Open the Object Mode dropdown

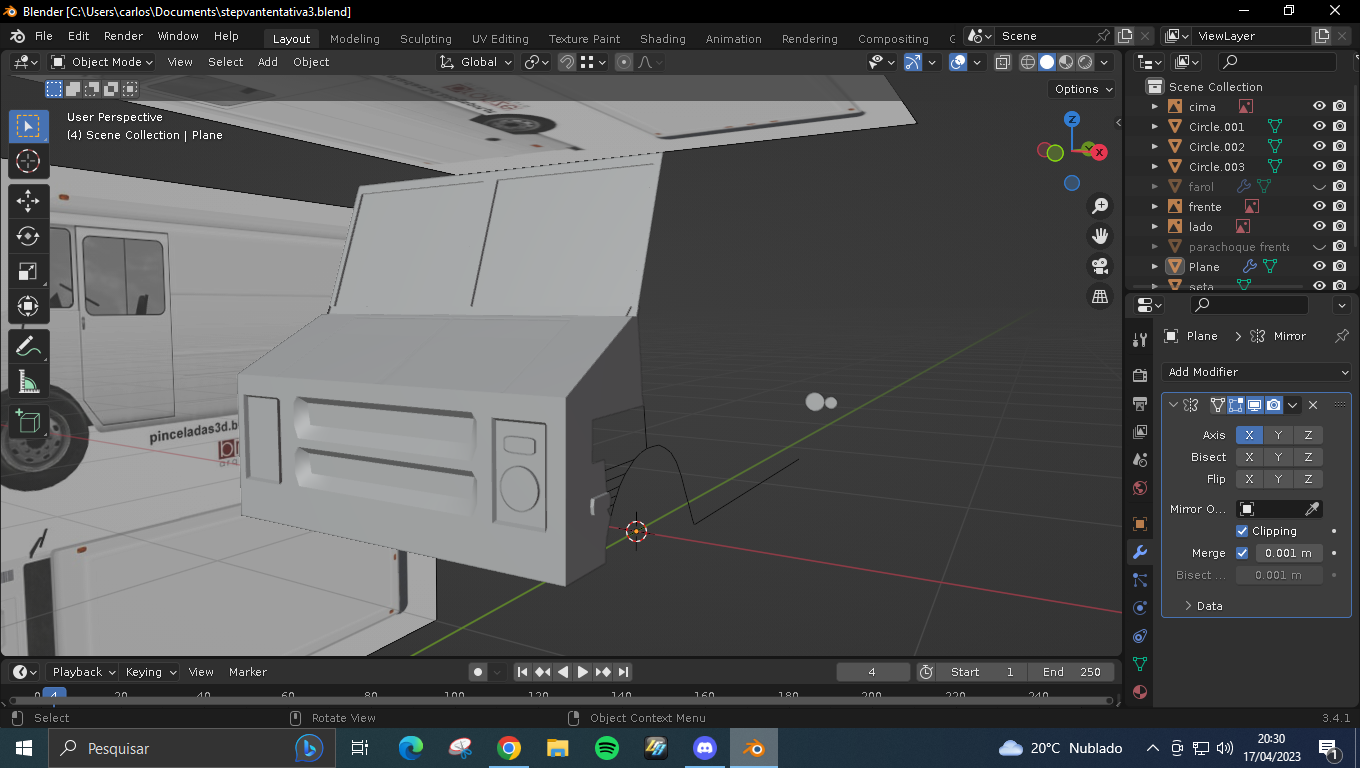tap(103, 62)
